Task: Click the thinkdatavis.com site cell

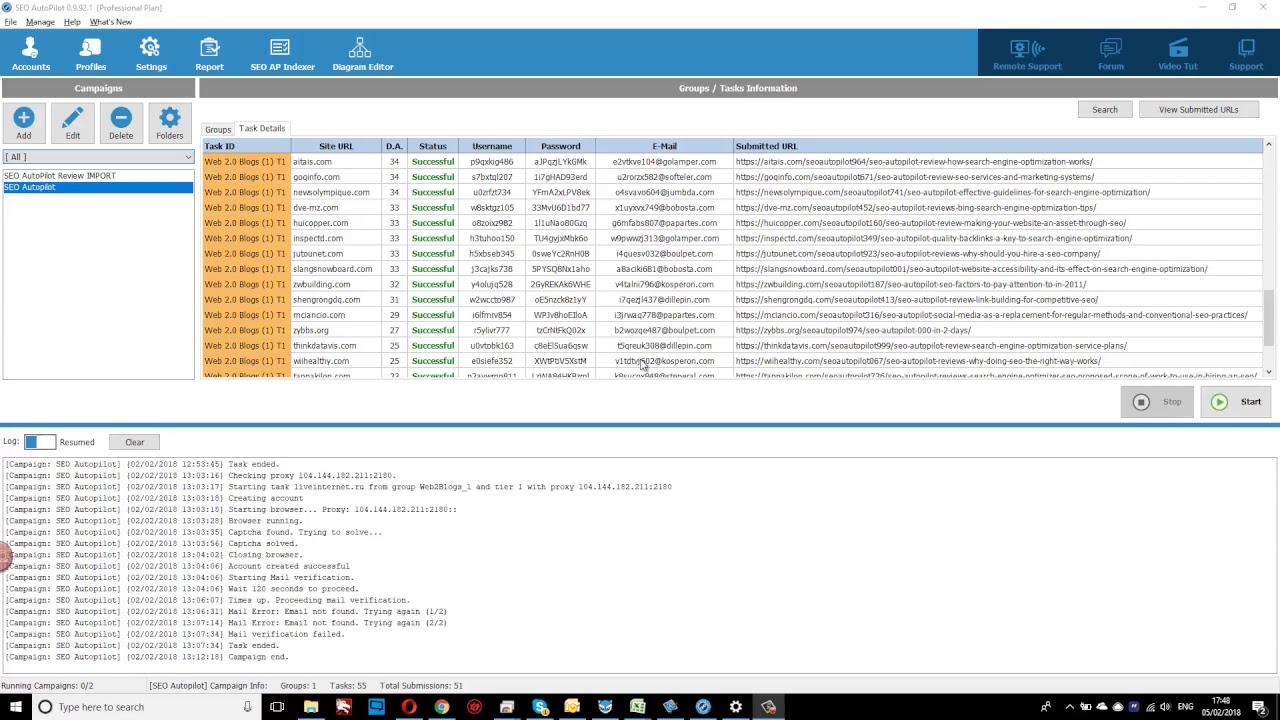Action: click(x=336, y=346)
